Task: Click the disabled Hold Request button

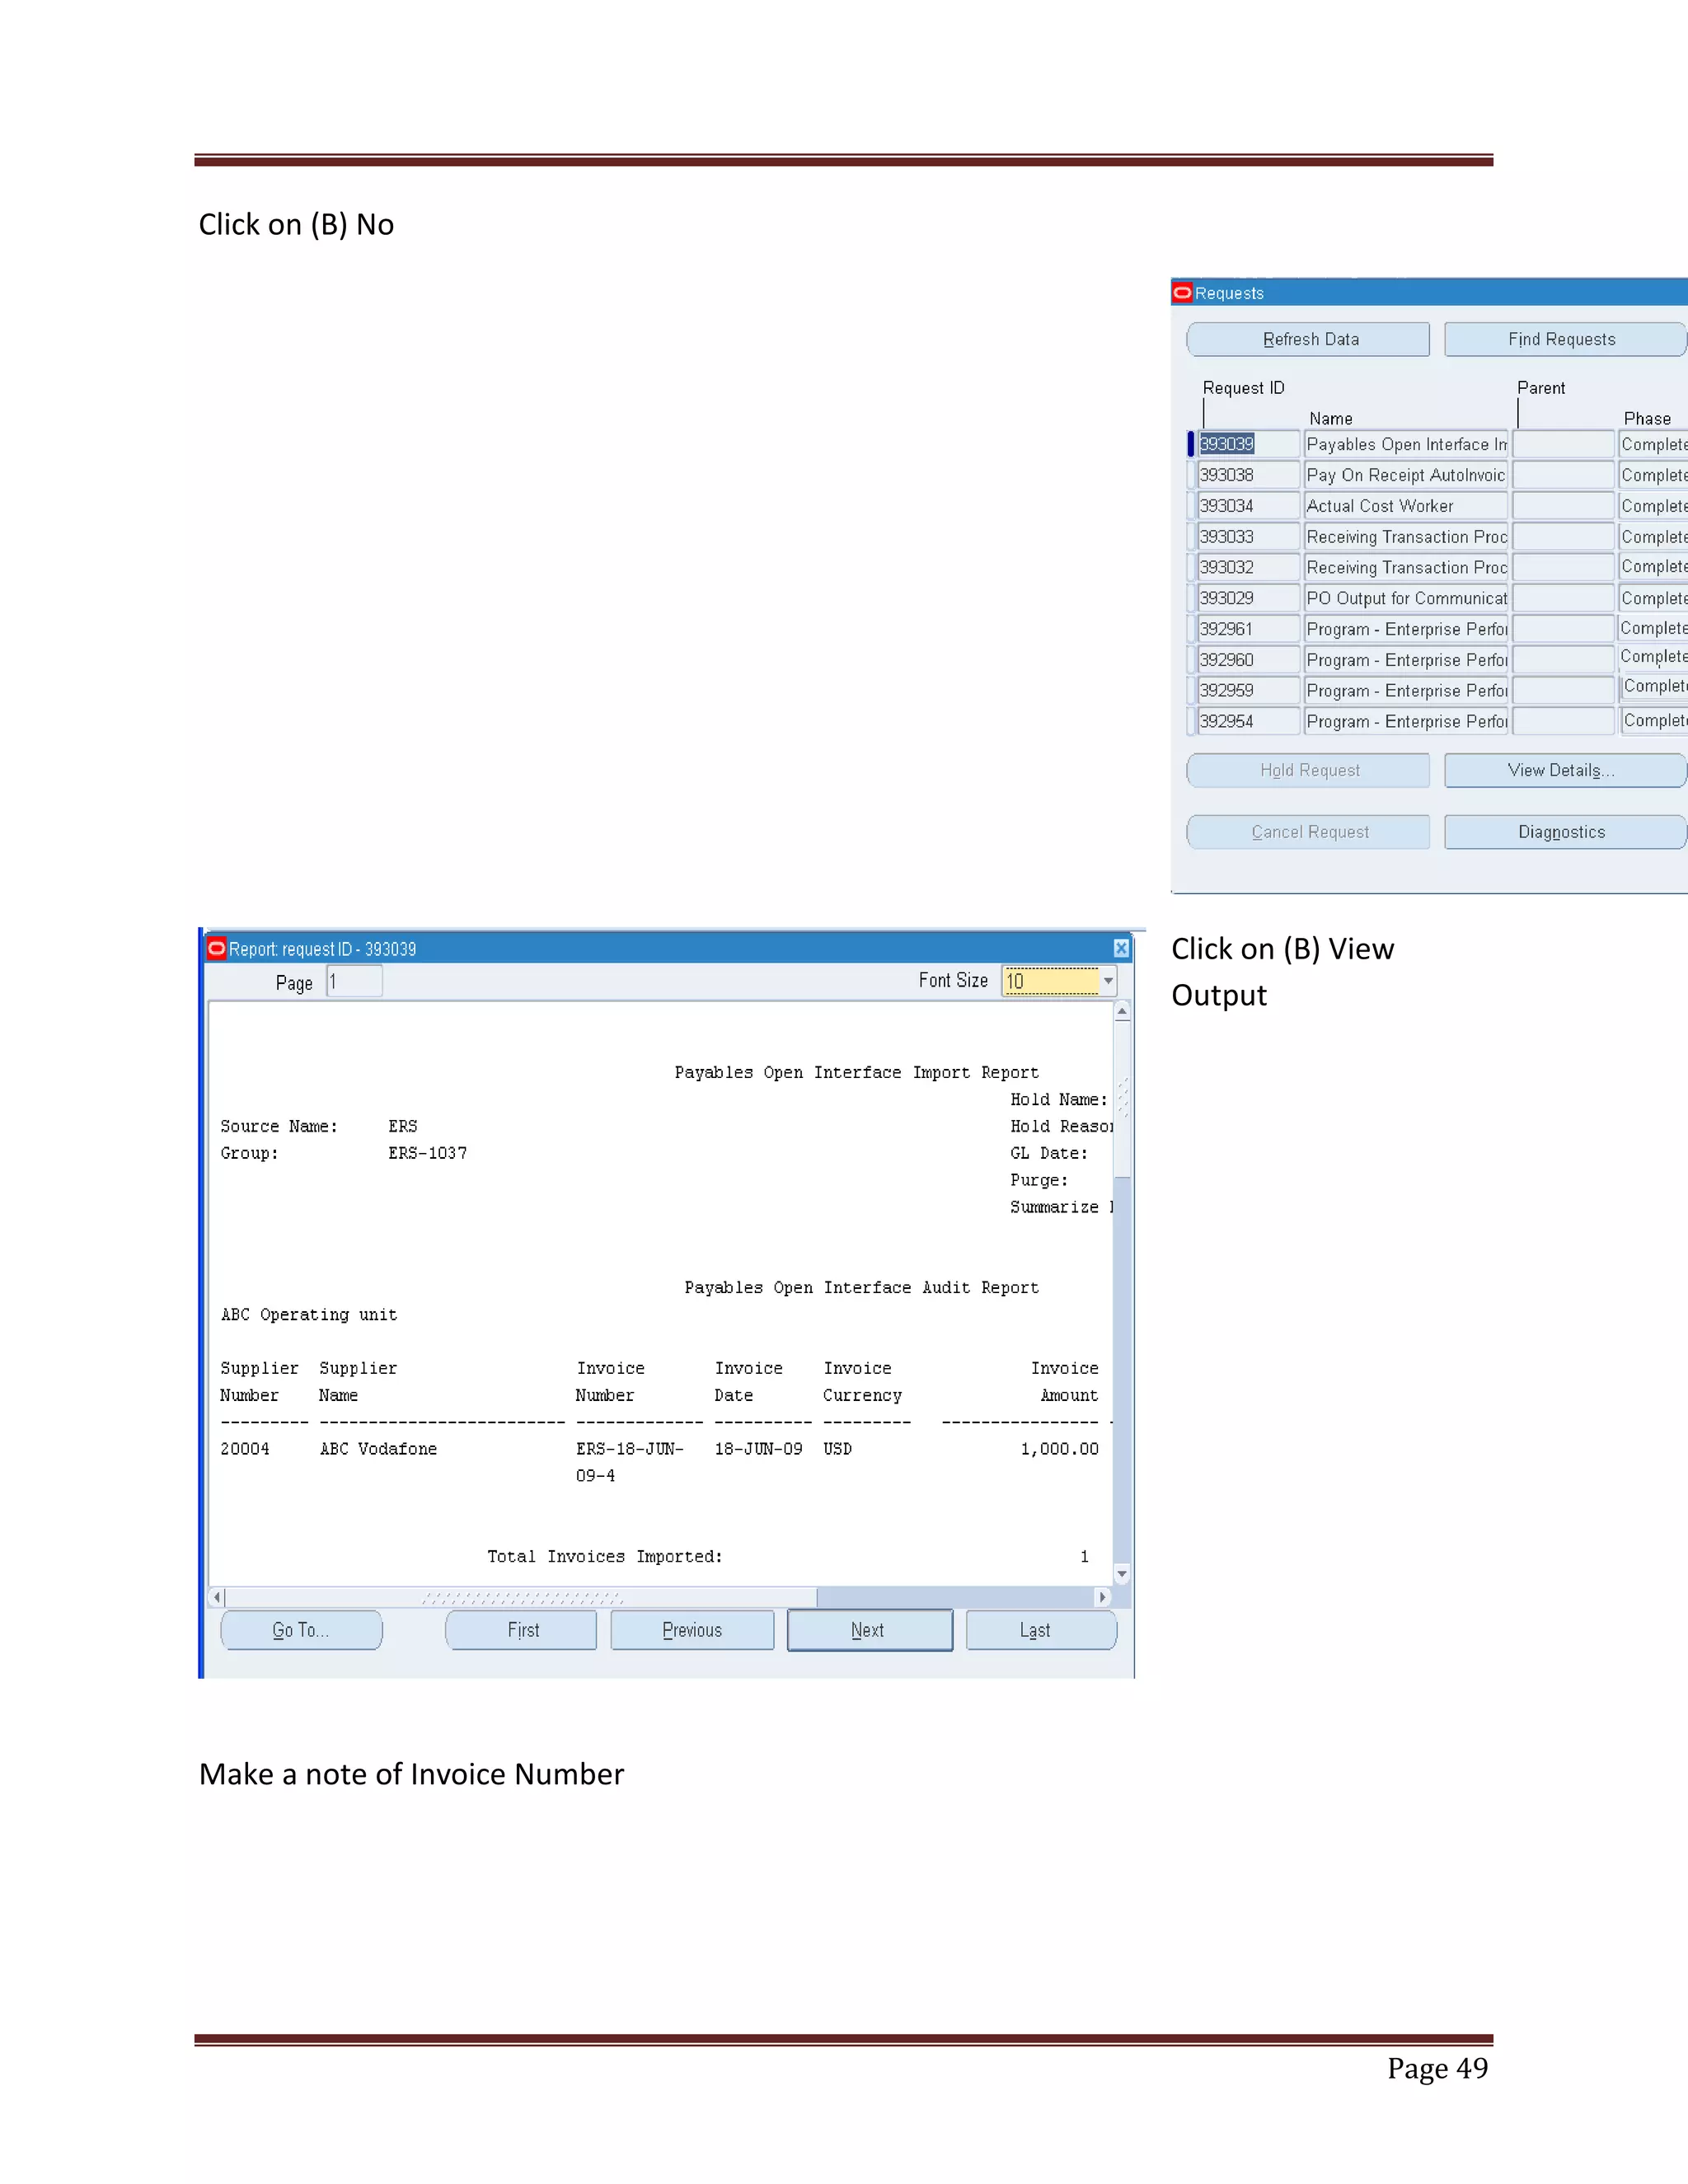Action: pos(1308,770)
